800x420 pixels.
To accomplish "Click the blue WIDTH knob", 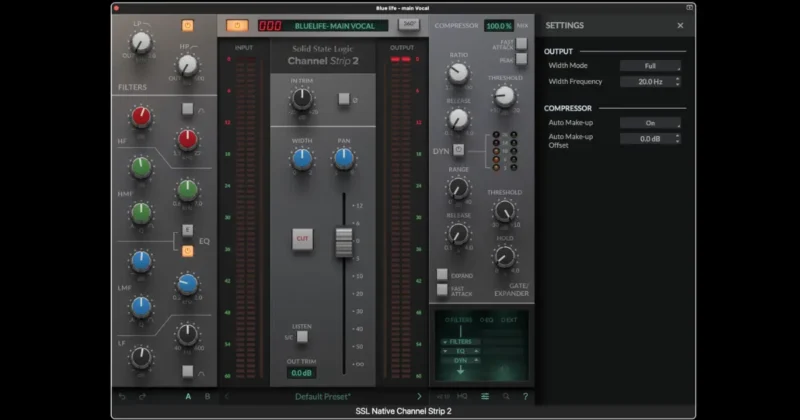I will 302,159.
